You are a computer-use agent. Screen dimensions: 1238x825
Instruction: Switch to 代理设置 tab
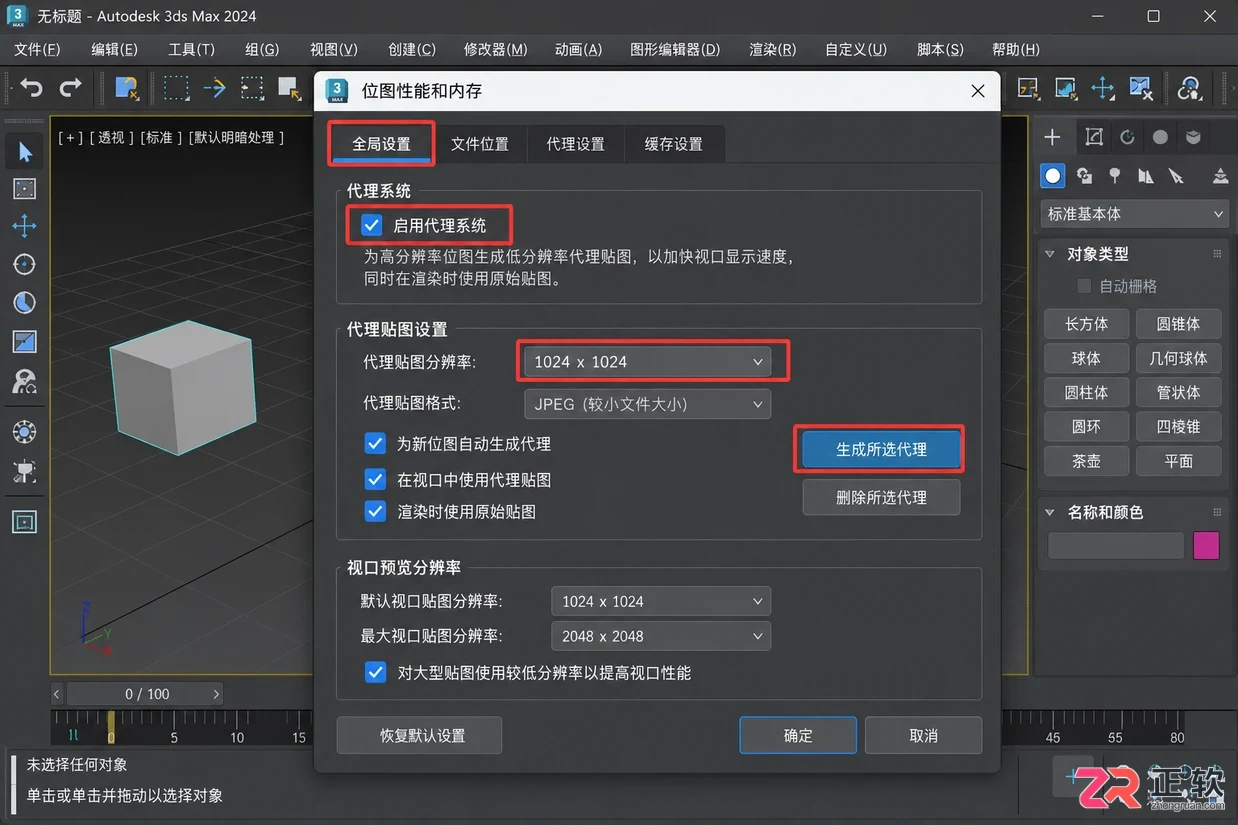(576, 144)
